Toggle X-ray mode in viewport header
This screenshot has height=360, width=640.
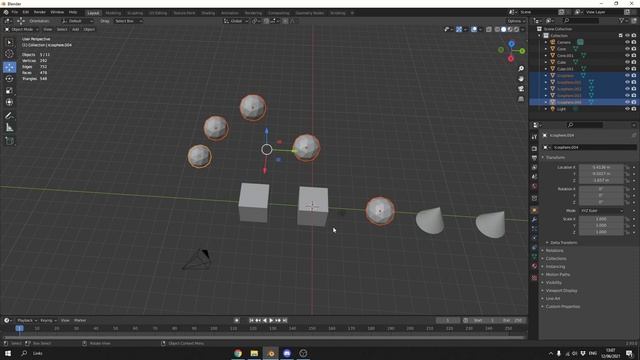point(489,29)
